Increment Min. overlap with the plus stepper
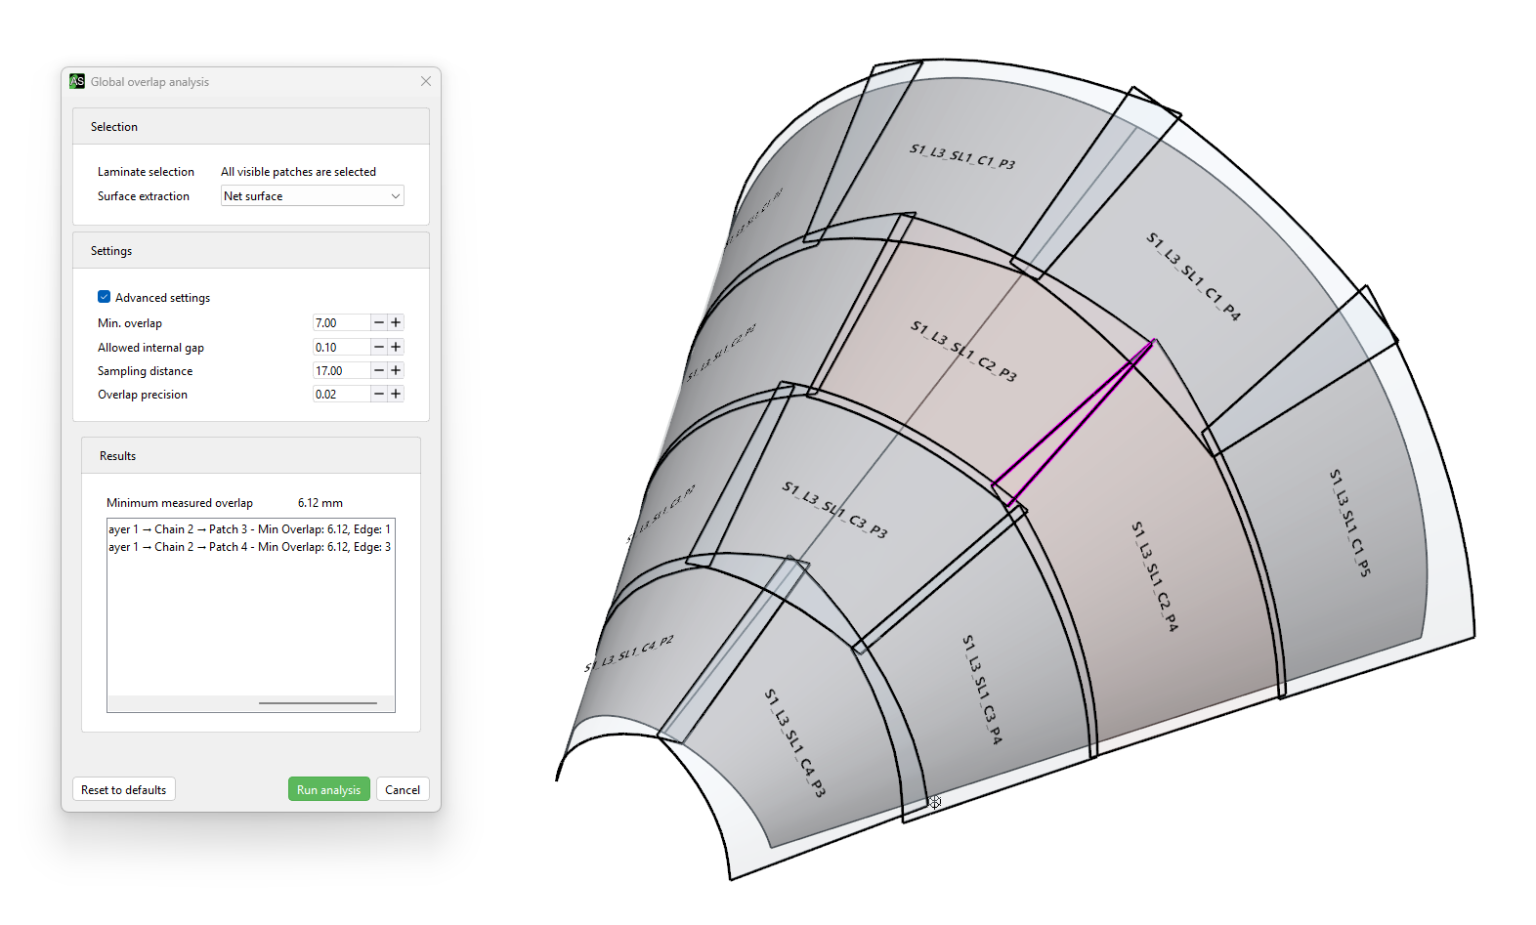1536x925 pixels. coord(396,322)
